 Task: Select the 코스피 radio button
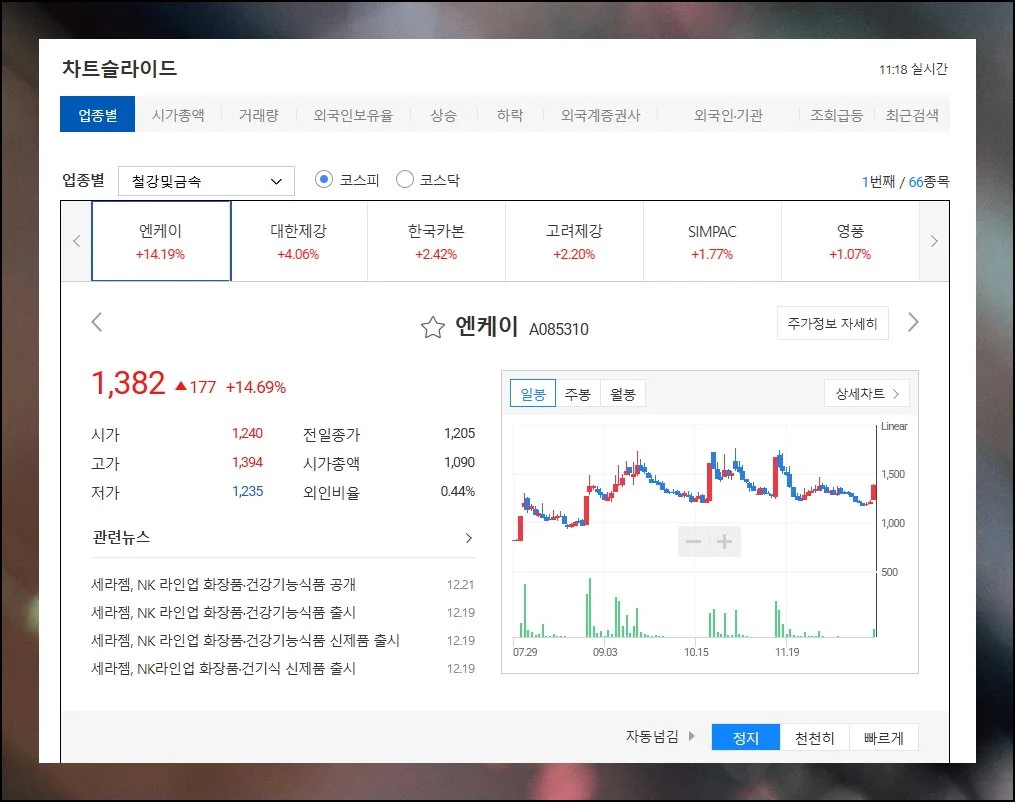(323, 180)
